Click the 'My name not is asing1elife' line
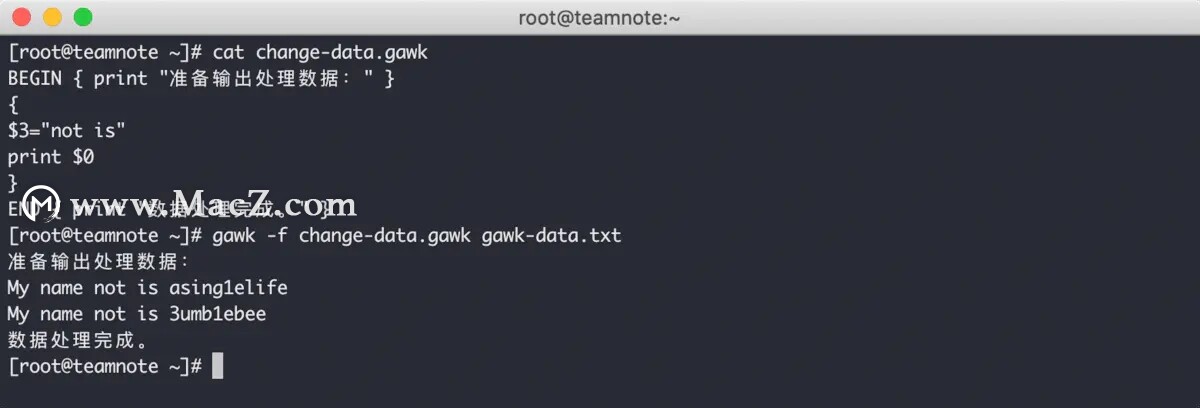Viewport: 1200px width, 408px height. coord(147,287)
